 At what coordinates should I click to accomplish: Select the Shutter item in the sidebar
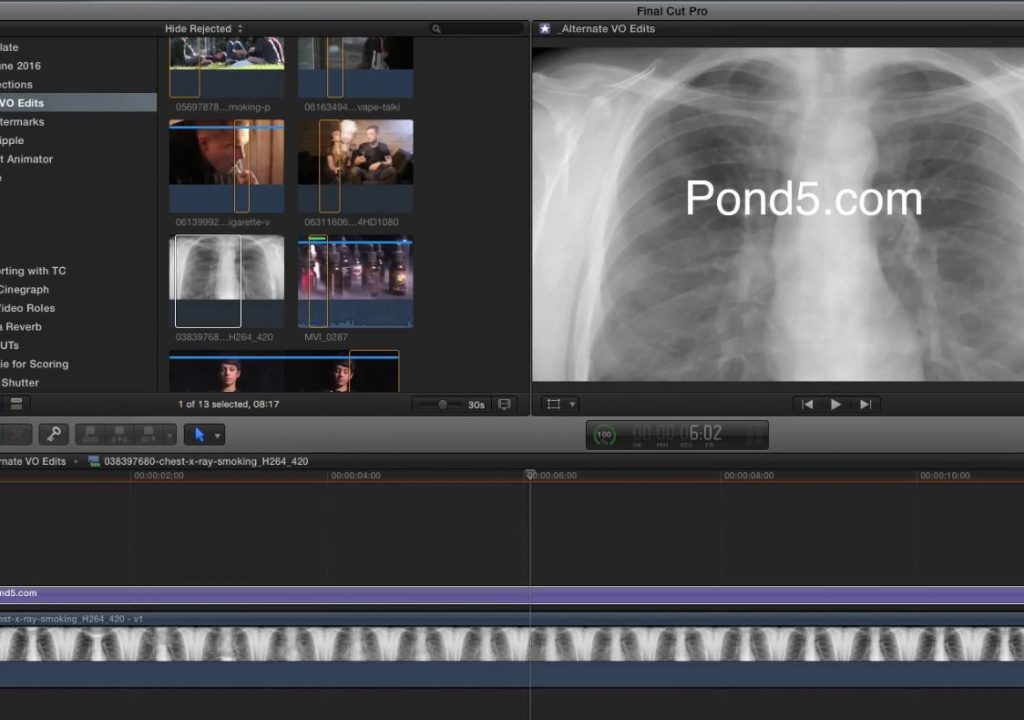(20, 383)
